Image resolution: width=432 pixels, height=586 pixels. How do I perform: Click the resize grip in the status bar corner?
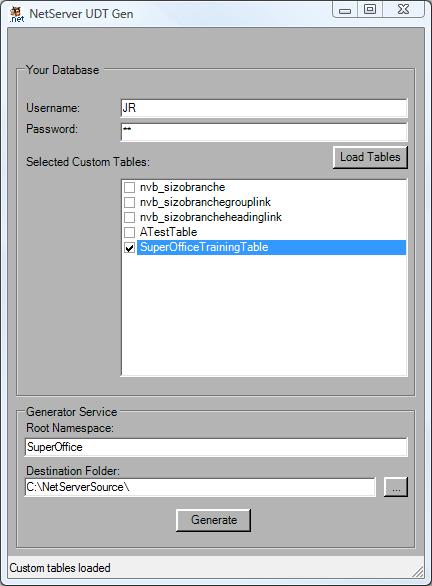click(417, 571)
